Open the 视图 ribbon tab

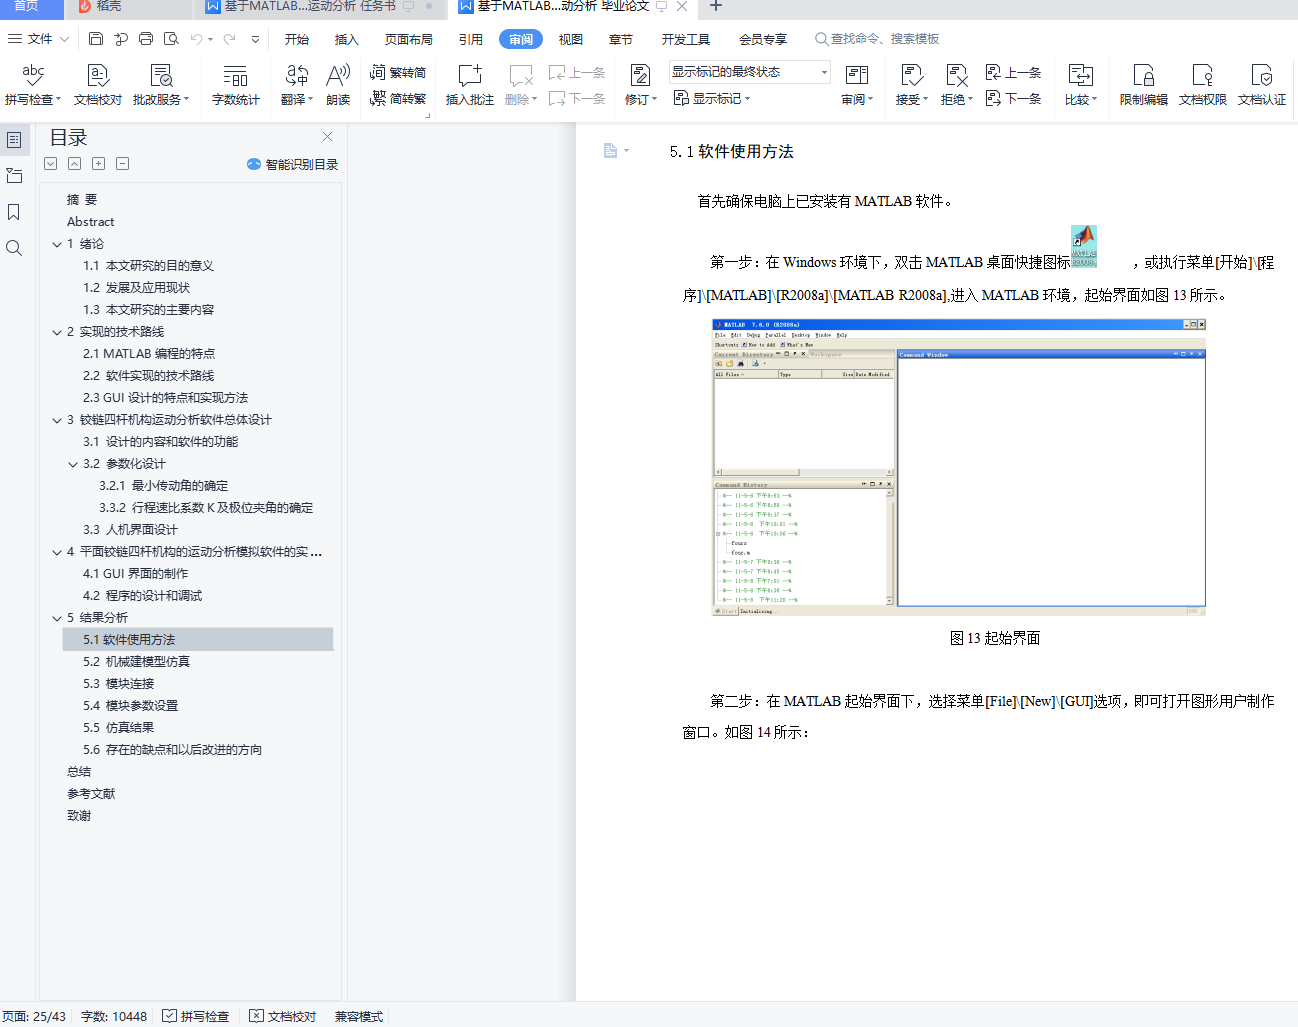pyautogui.click(x=571, y=40)
